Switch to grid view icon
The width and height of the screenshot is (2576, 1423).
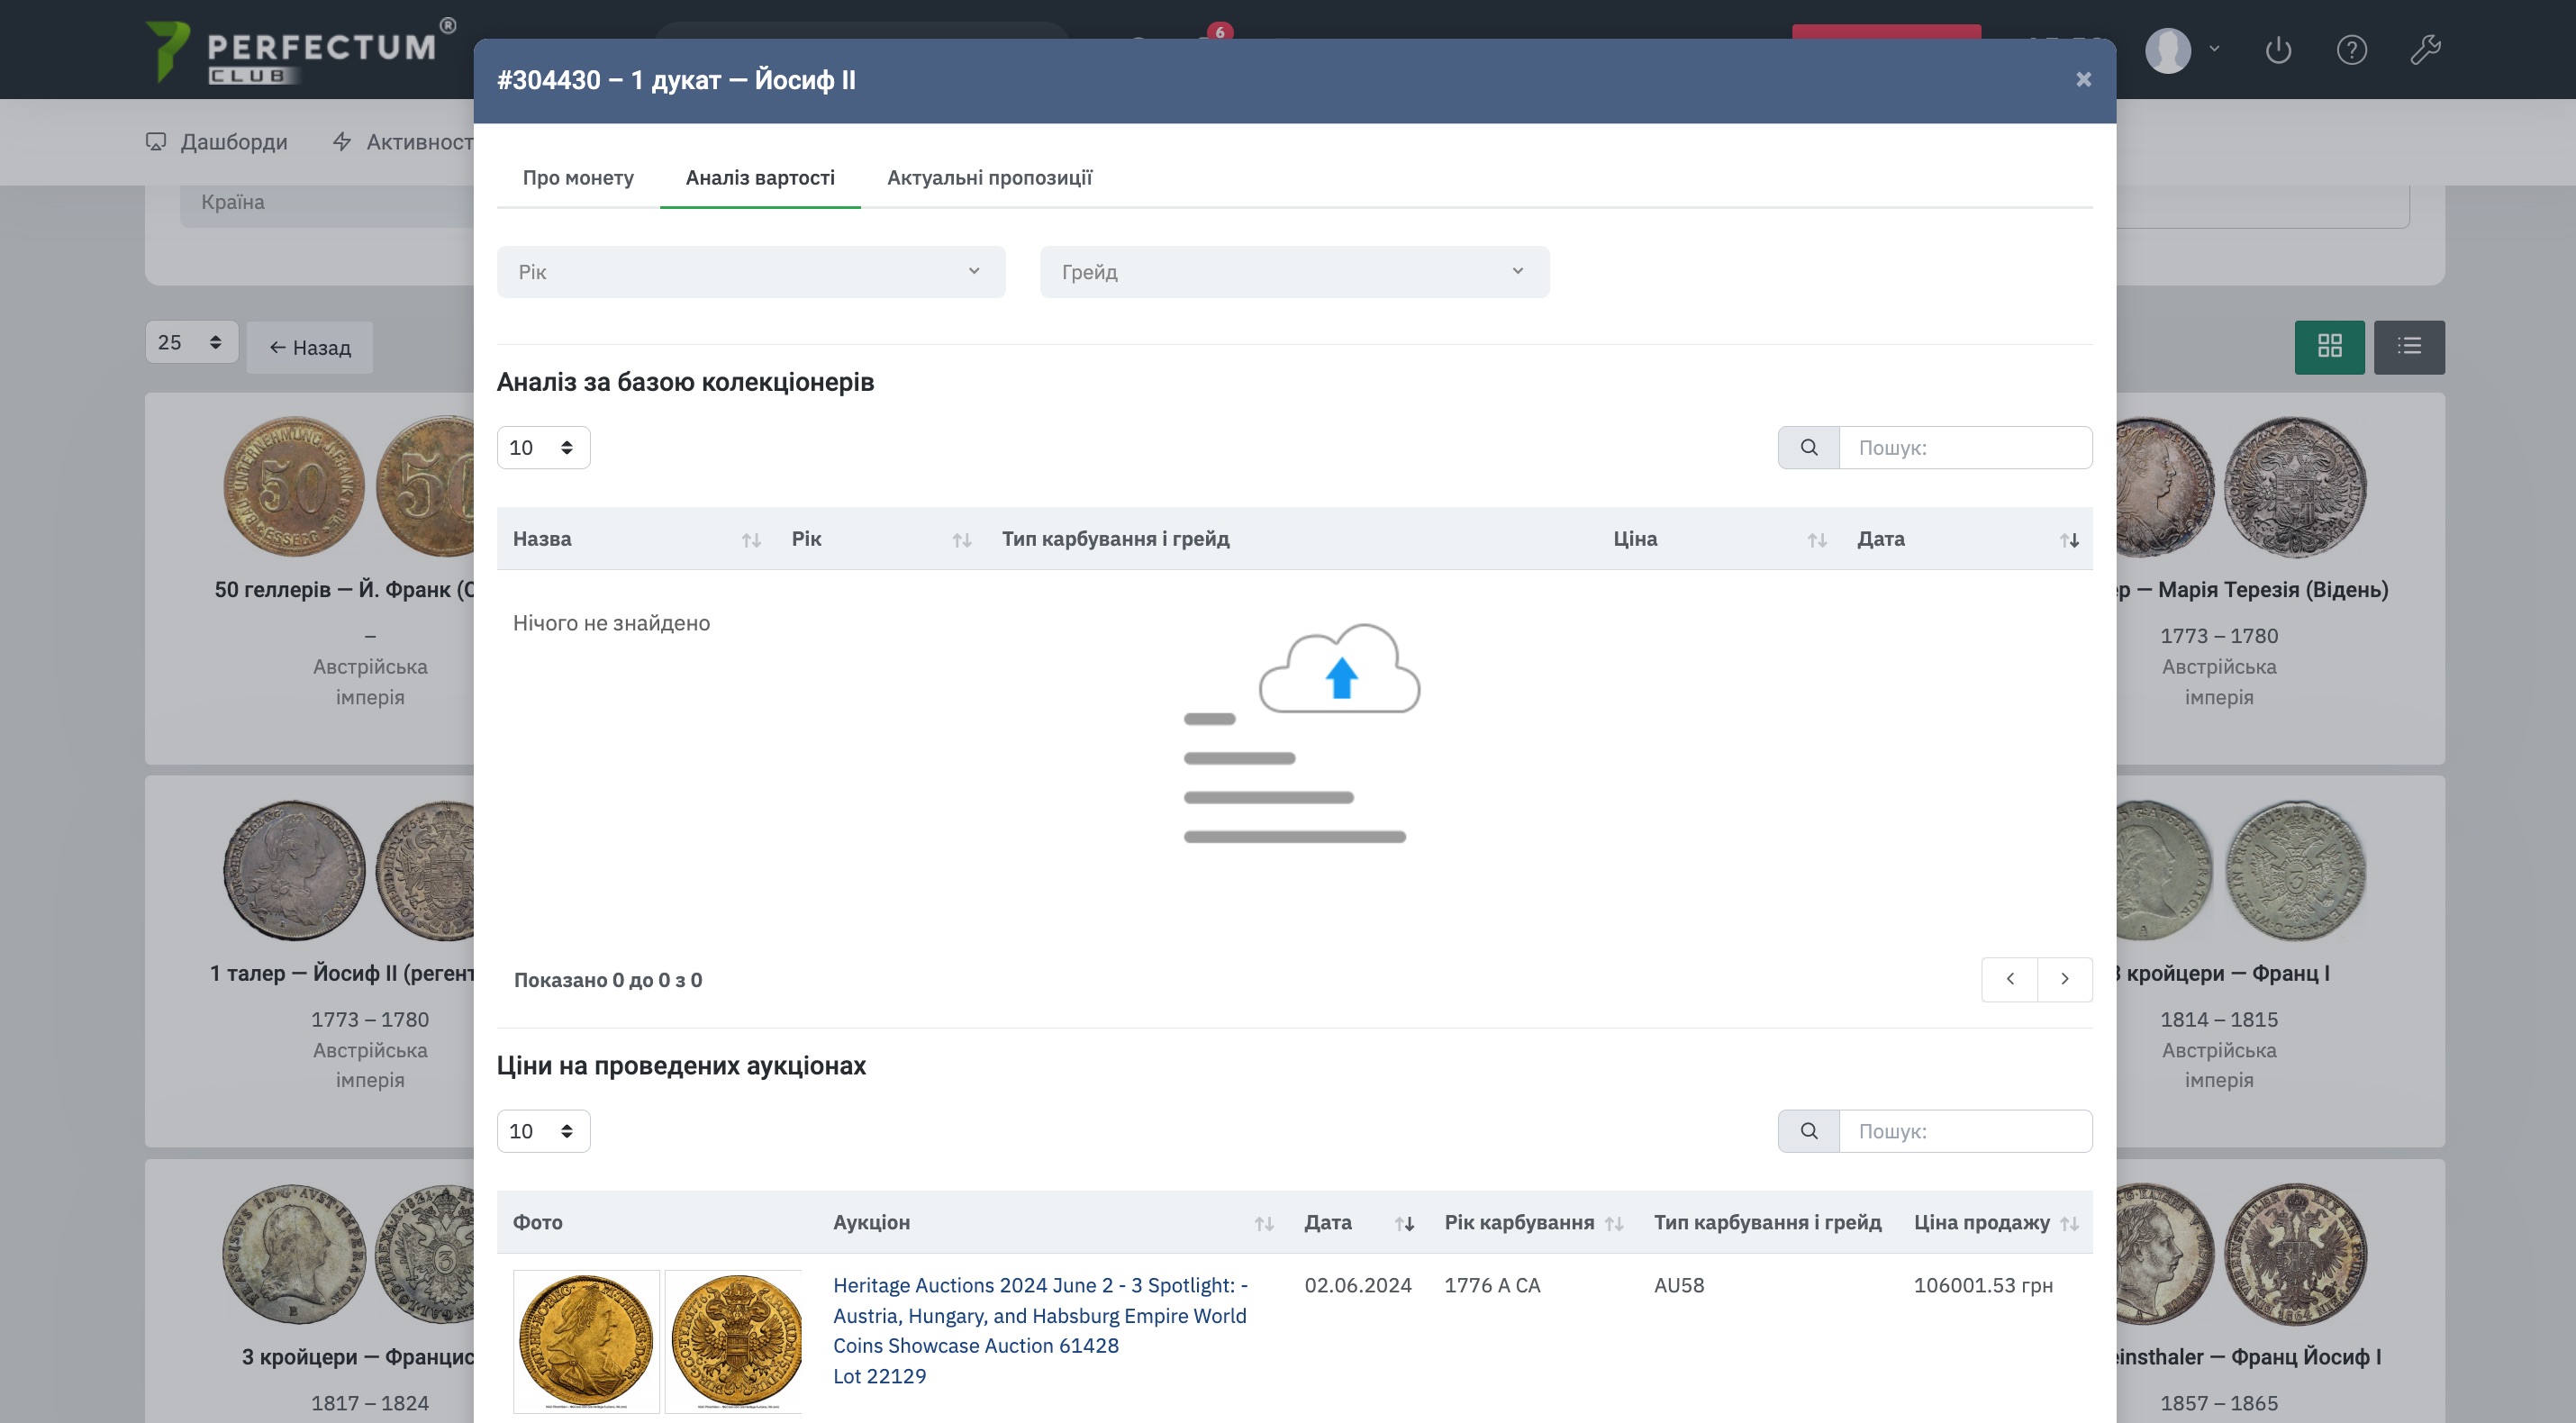pyautogui.click(x=2329, y=346)
